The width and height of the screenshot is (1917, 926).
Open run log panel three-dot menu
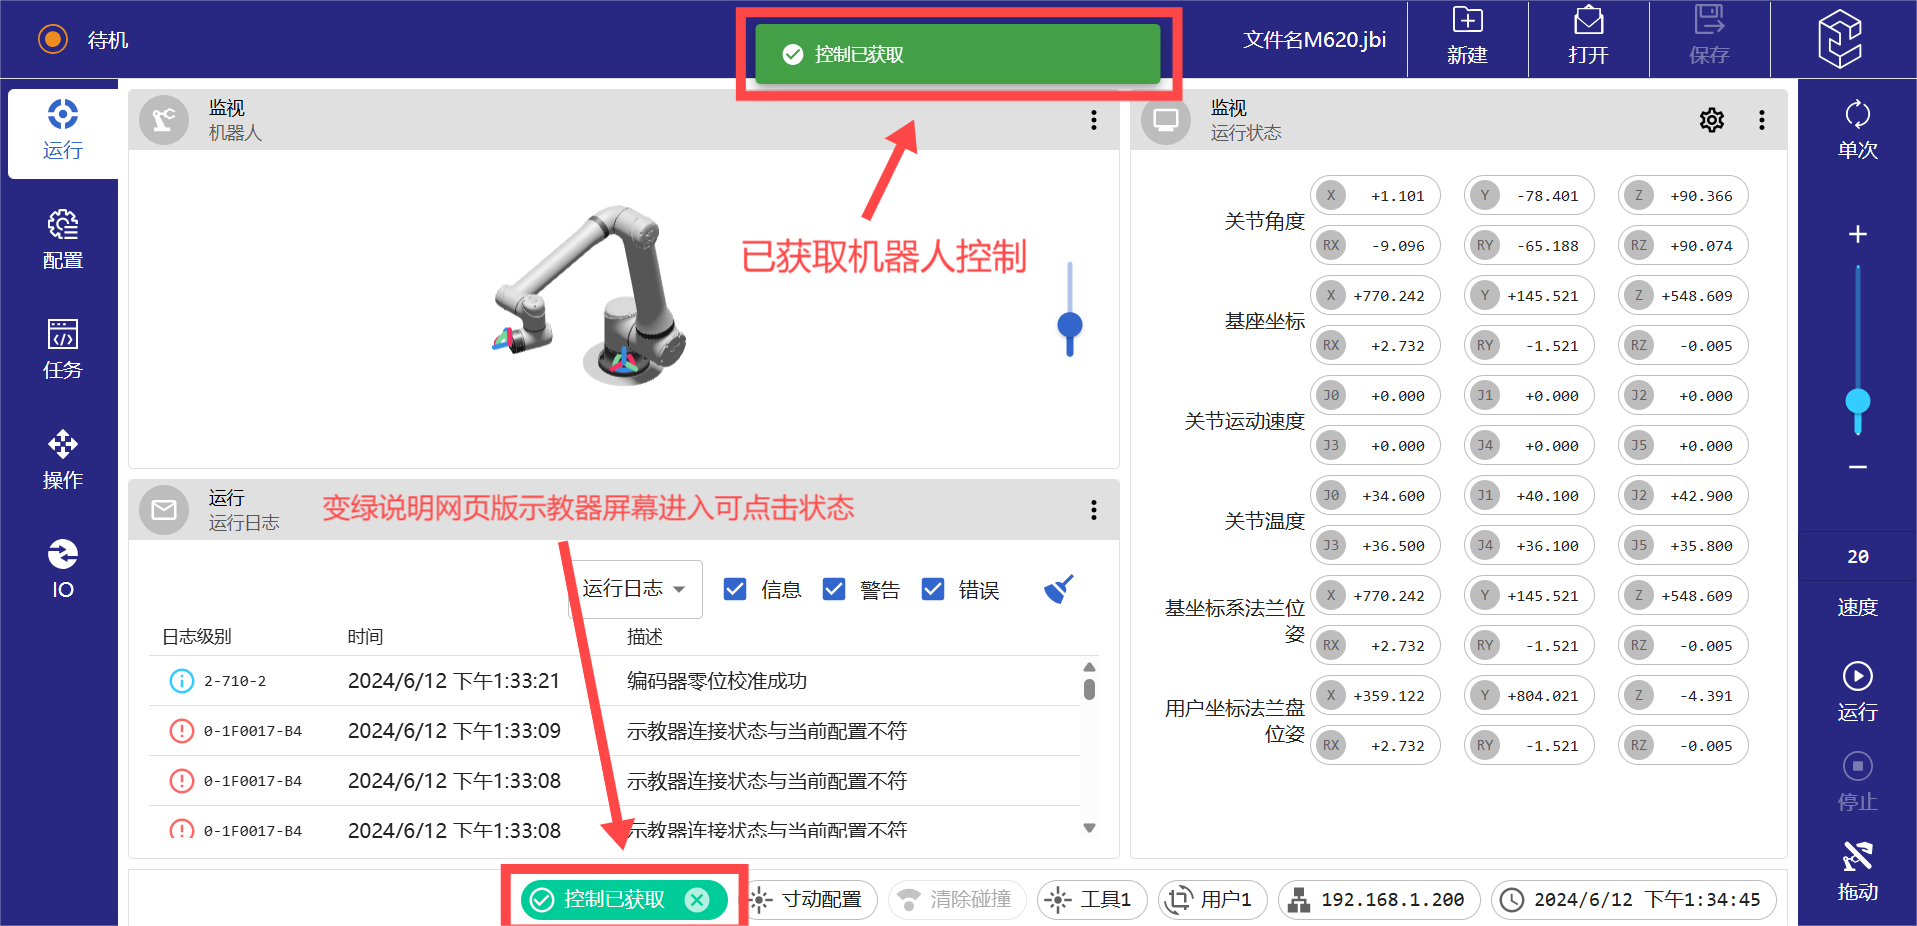coord(1093,510)
